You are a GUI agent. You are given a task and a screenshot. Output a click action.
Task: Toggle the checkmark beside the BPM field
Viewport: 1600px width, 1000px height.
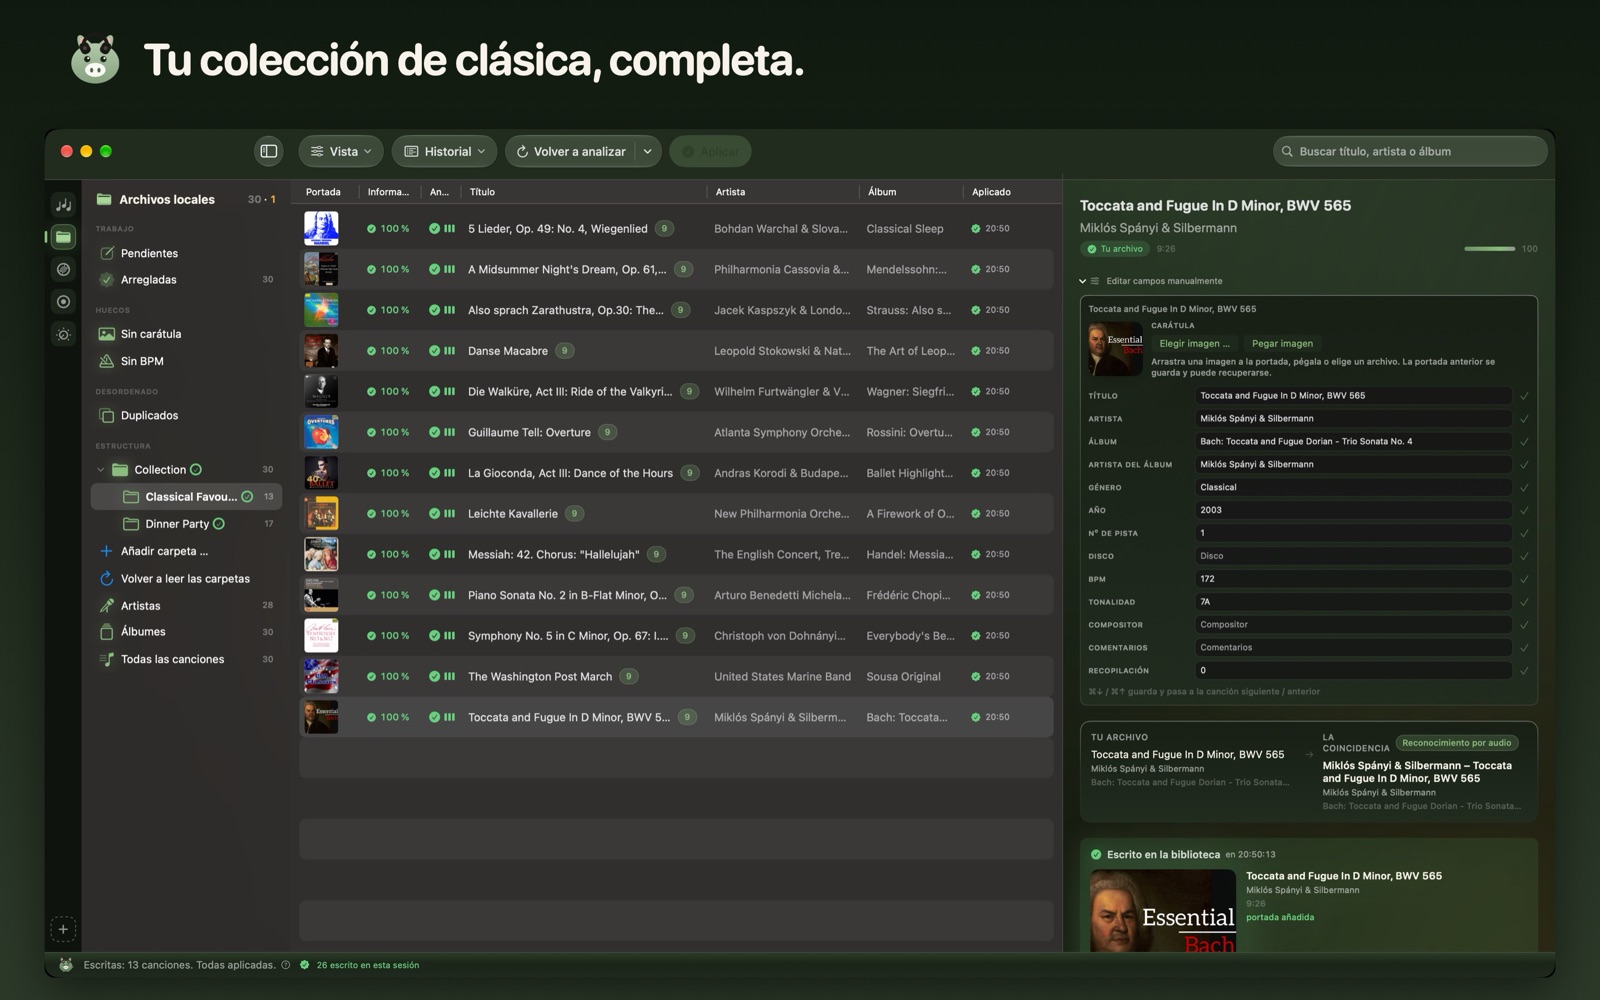1524,579
